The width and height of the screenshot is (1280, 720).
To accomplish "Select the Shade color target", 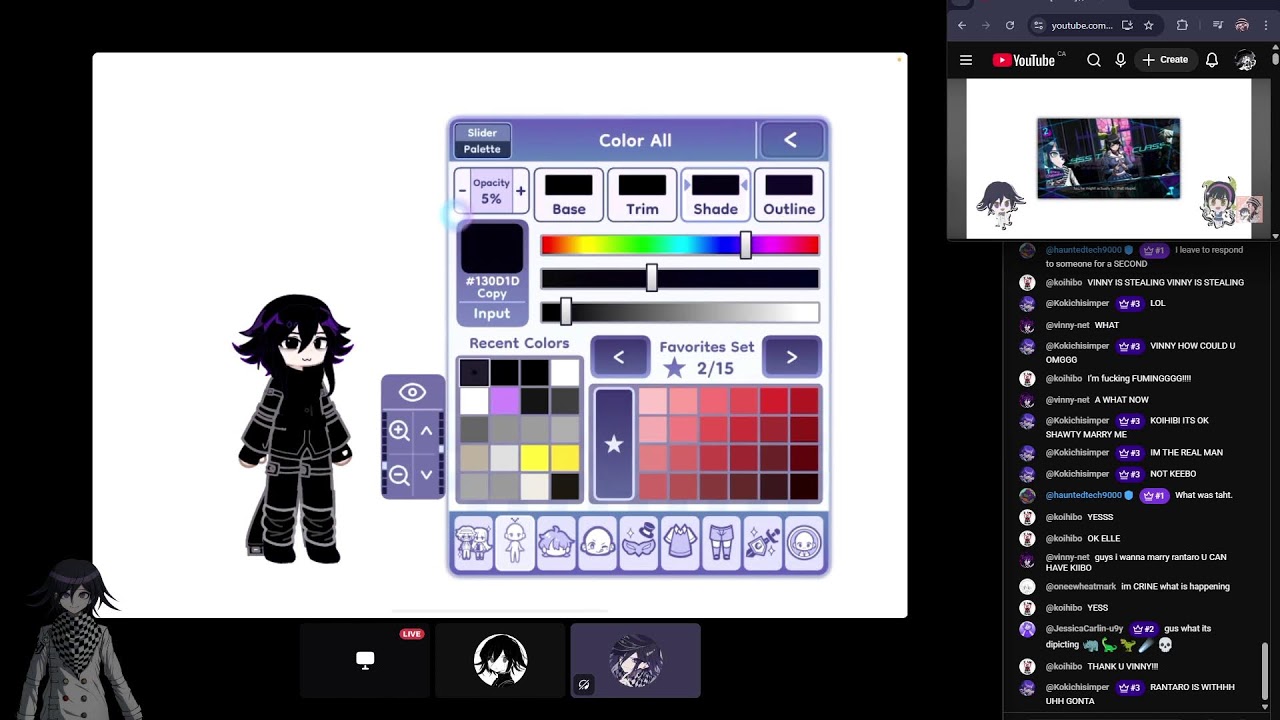I will pyautogui.click(x=716, y=194).
